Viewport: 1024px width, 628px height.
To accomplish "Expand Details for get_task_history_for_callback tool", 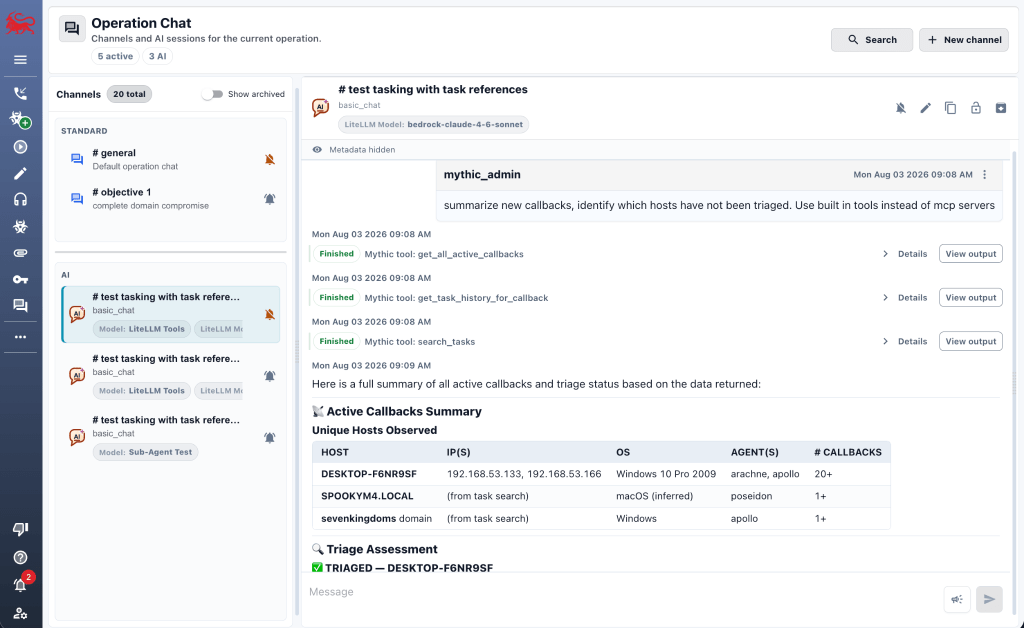I will [x=905, y=298].
